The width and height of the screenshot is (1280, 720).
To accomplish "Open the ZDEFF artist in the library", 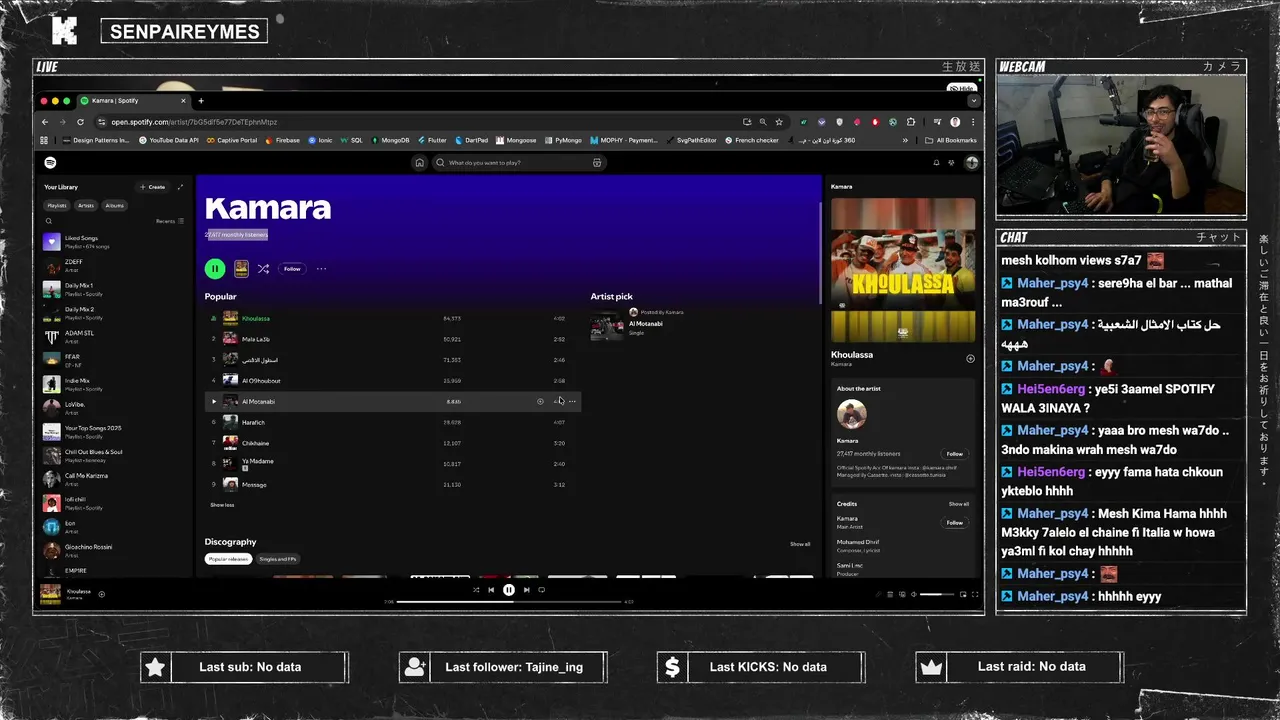I will [115, 266].
